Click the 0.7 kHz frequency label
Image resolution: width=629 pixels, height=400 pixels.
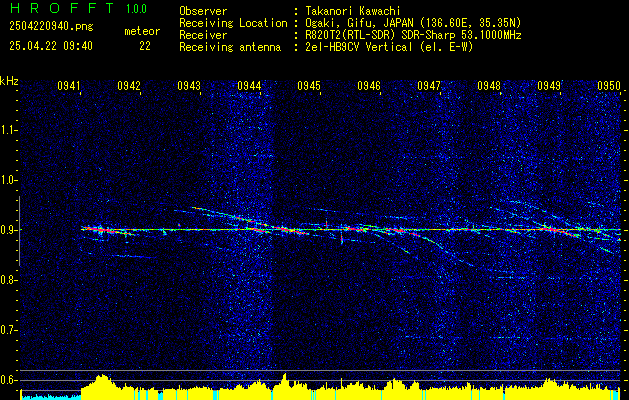[x=9, y=330]
